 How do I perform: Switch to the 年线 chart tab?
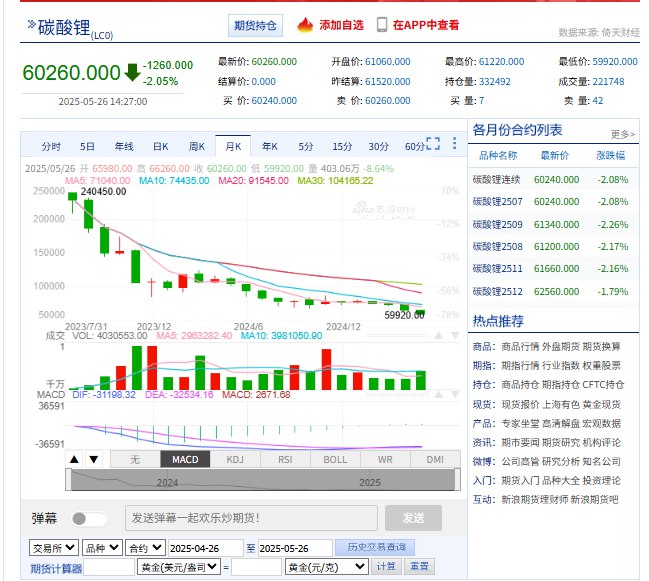click(124, 146)
